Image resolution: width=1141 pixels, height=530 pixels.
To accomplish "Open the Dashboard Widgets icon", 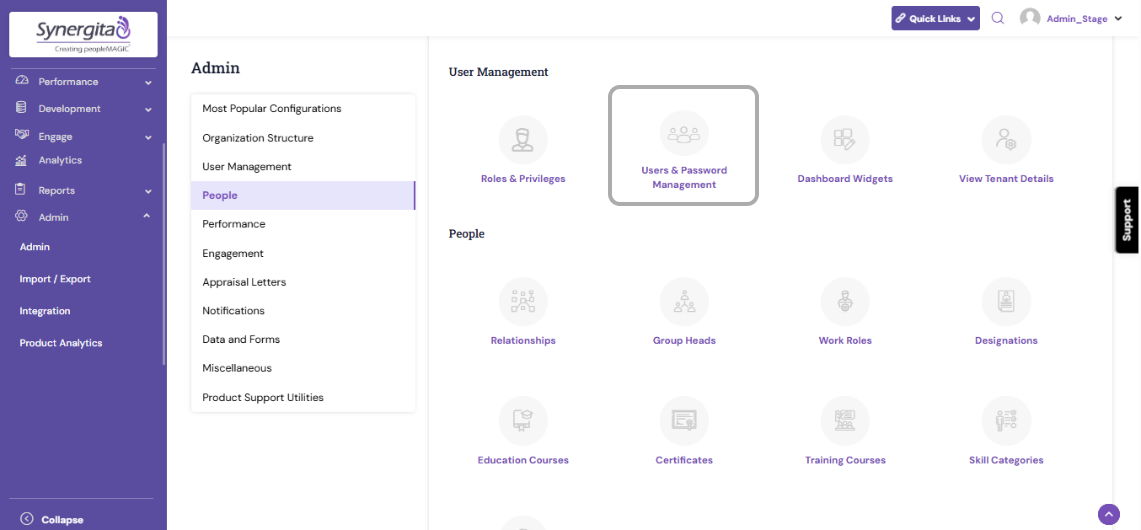I will pos(845,140).
